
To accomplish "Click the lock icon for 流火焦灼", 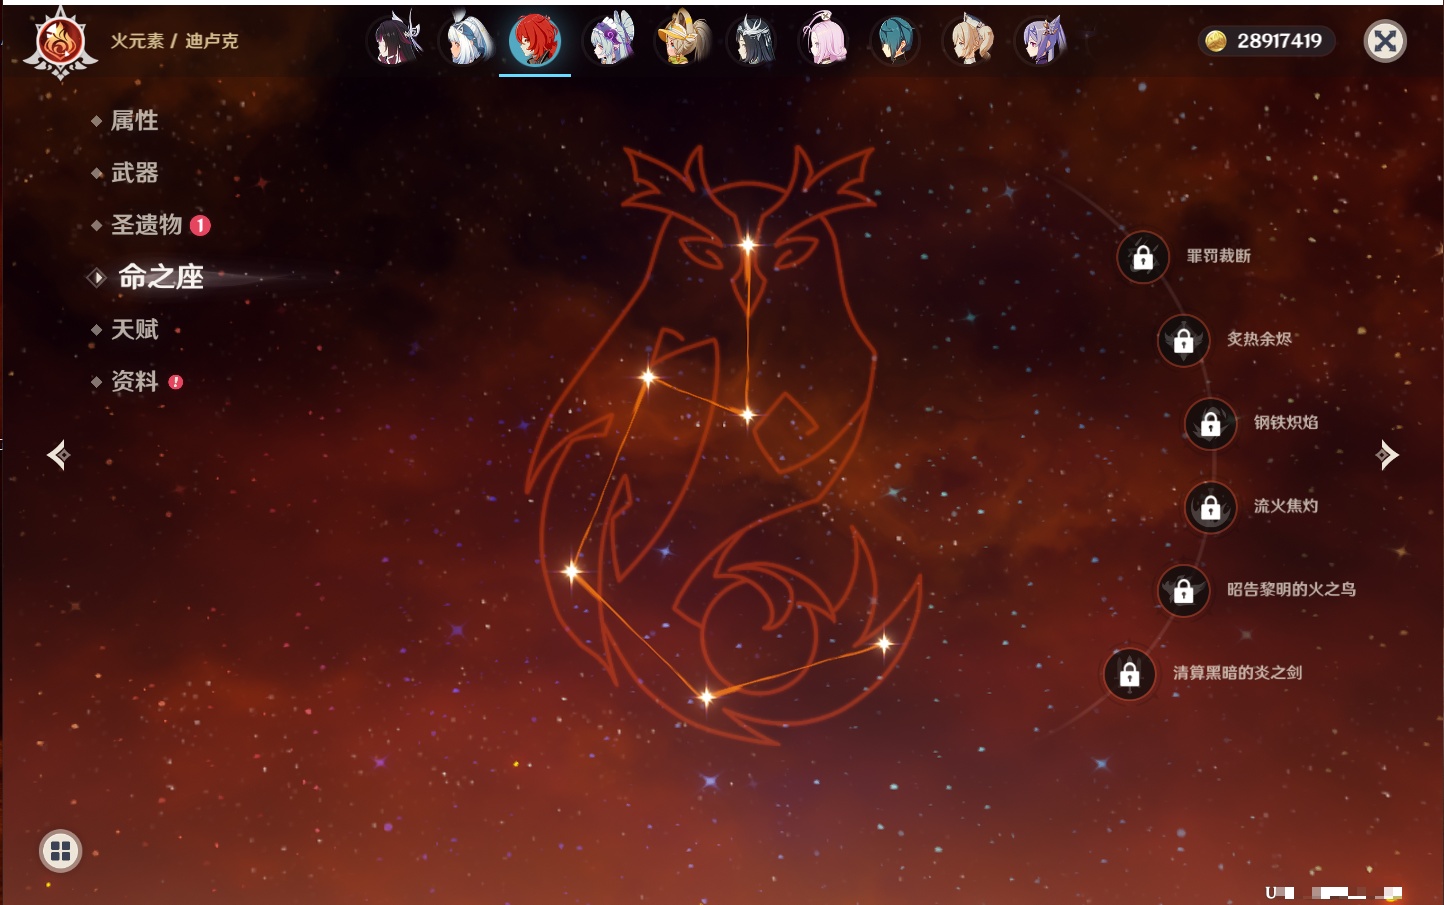I will (1210, 507).
